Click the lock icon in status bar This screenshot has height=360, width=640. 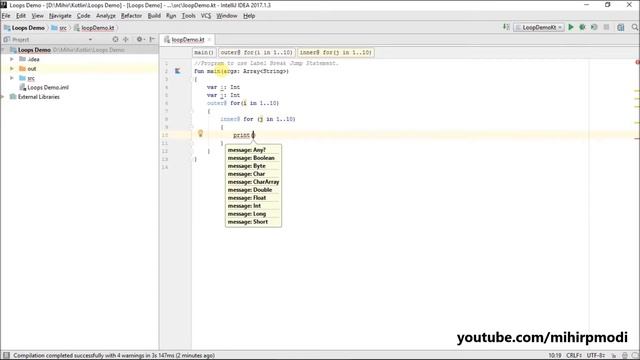[x=613, y=356]
